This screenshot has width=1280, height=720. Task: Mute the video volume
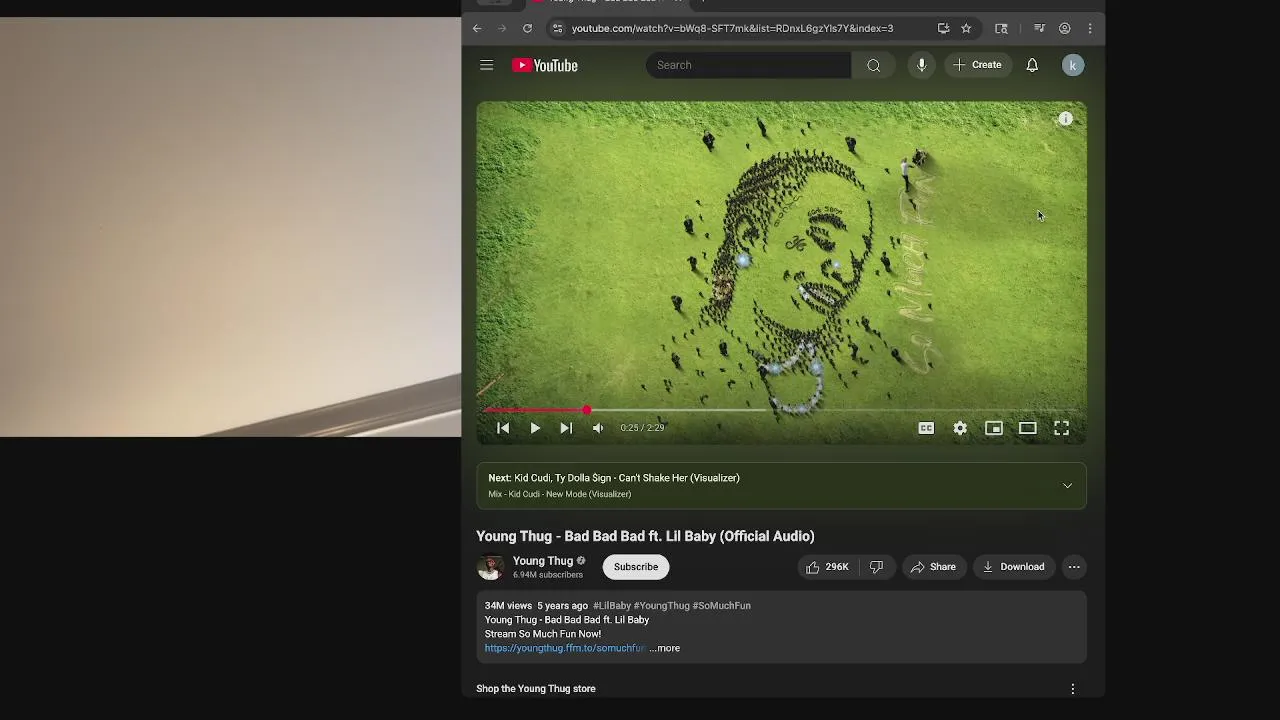(x=598, y=428)
